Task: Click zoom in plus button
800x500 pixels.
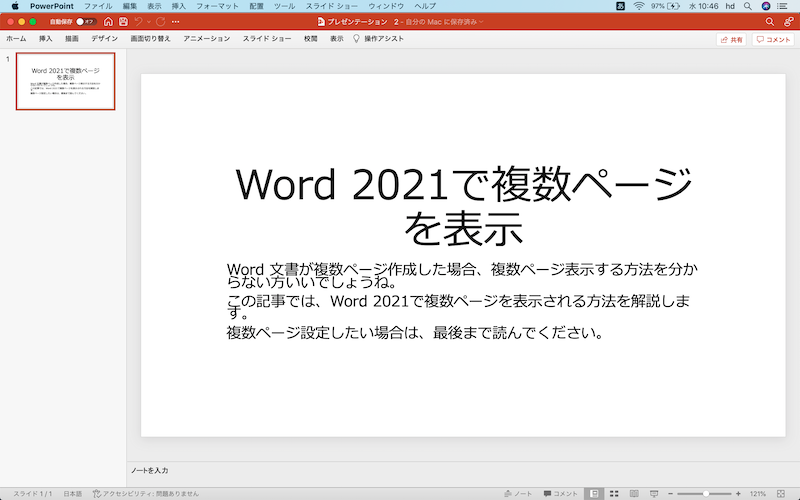Action: [x=738, y=494]
